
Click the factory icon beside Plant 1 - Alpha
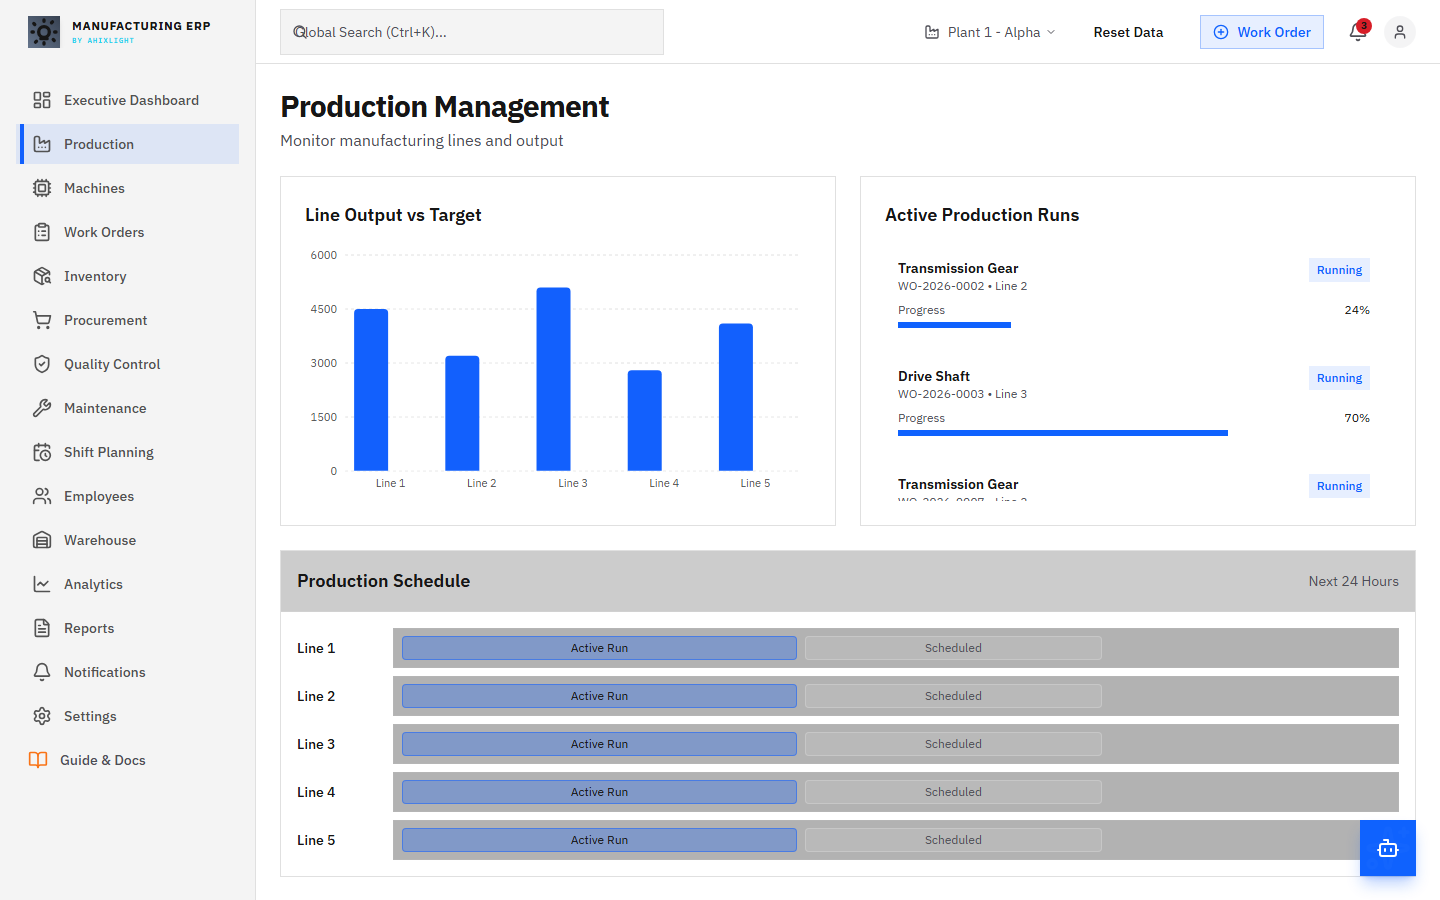[932, 32]
